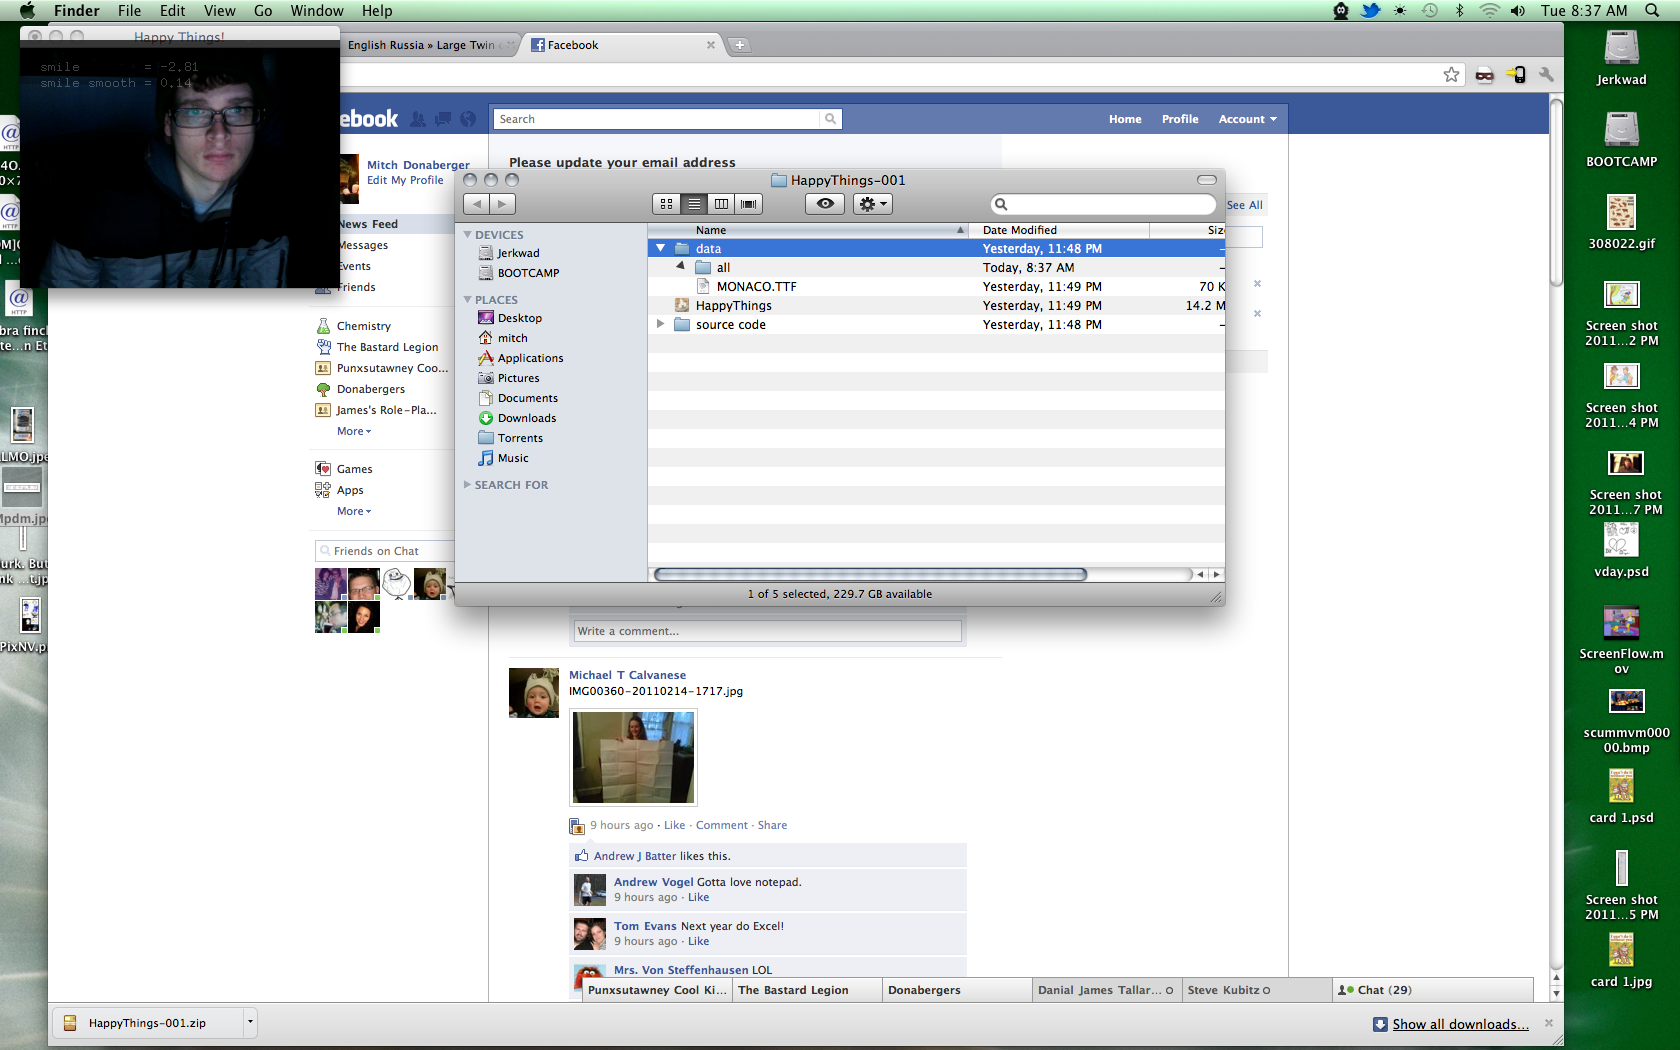This screenshot has width=1680, height=1050.
Task: Select Downloads in Finder sidebar
Action: click(x=526, y=418)
